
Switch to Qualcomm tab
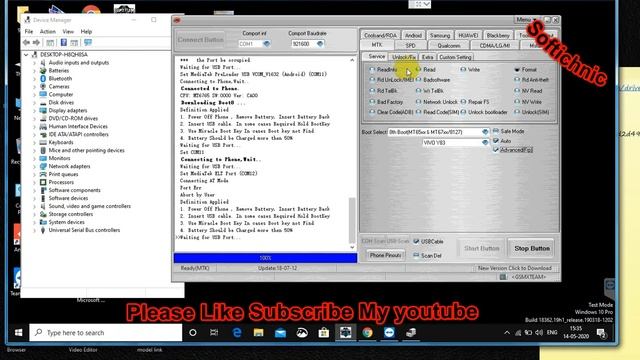click(449, 46)
